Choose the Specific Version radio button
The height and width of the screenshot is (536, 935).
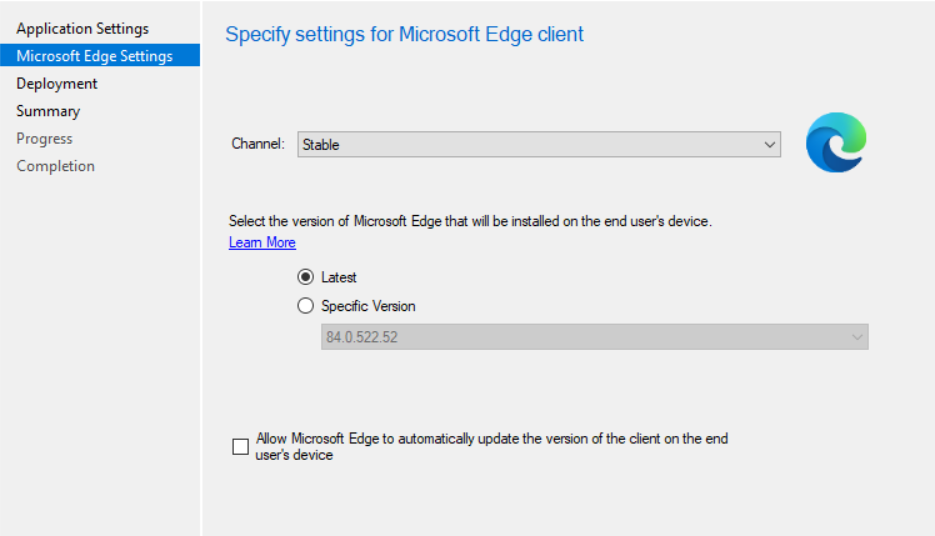pos(306,306)
